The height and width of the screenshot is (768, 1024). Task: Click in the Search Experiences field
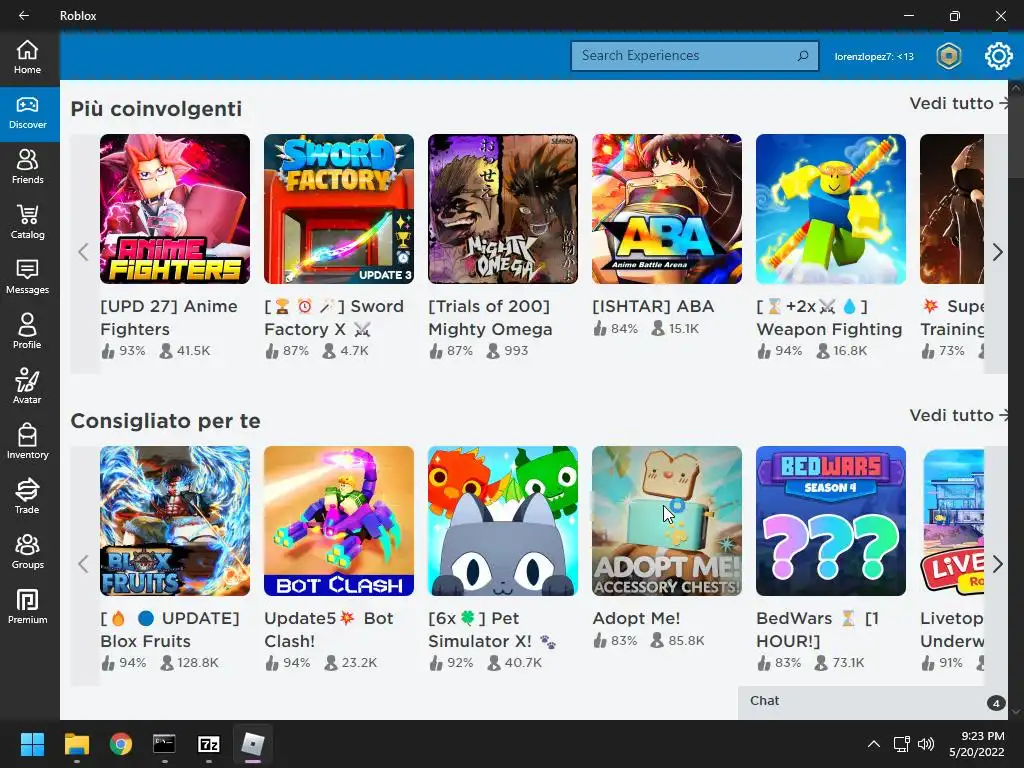tap(695, 56)
